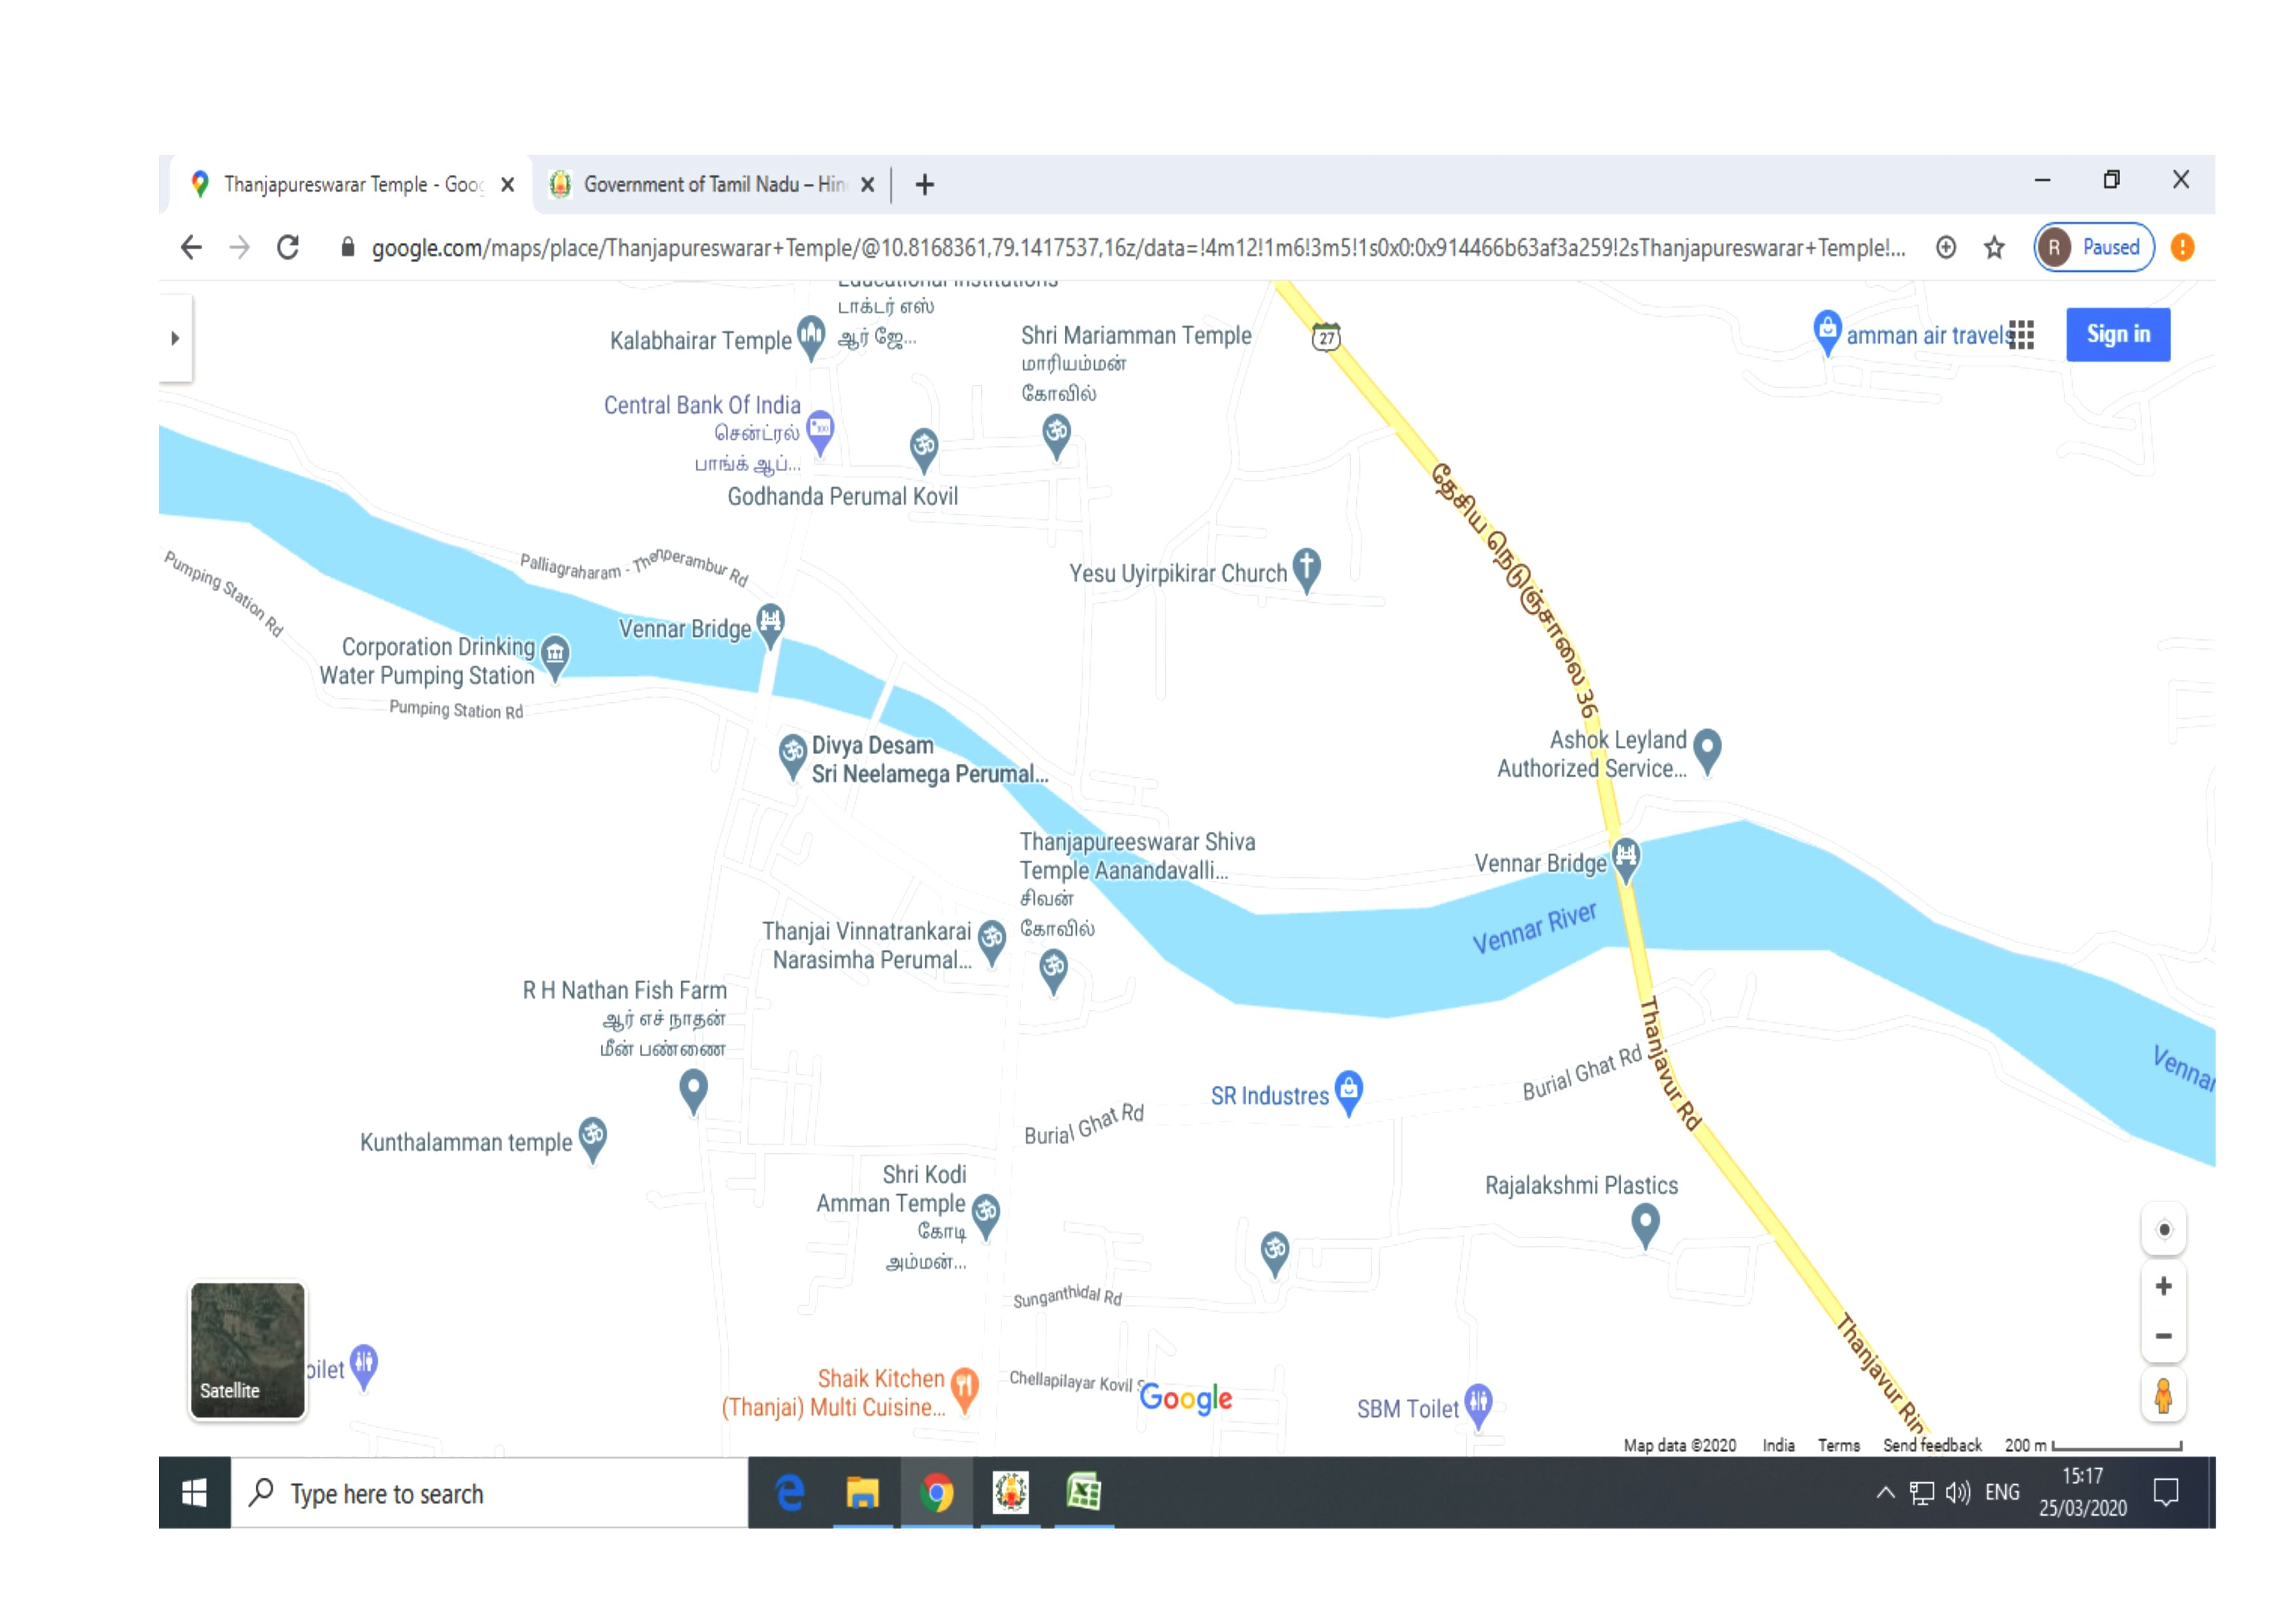Show hidden system tray icons chevron
This screenshot has width=2296, height=1623.
[1885, 1493]
